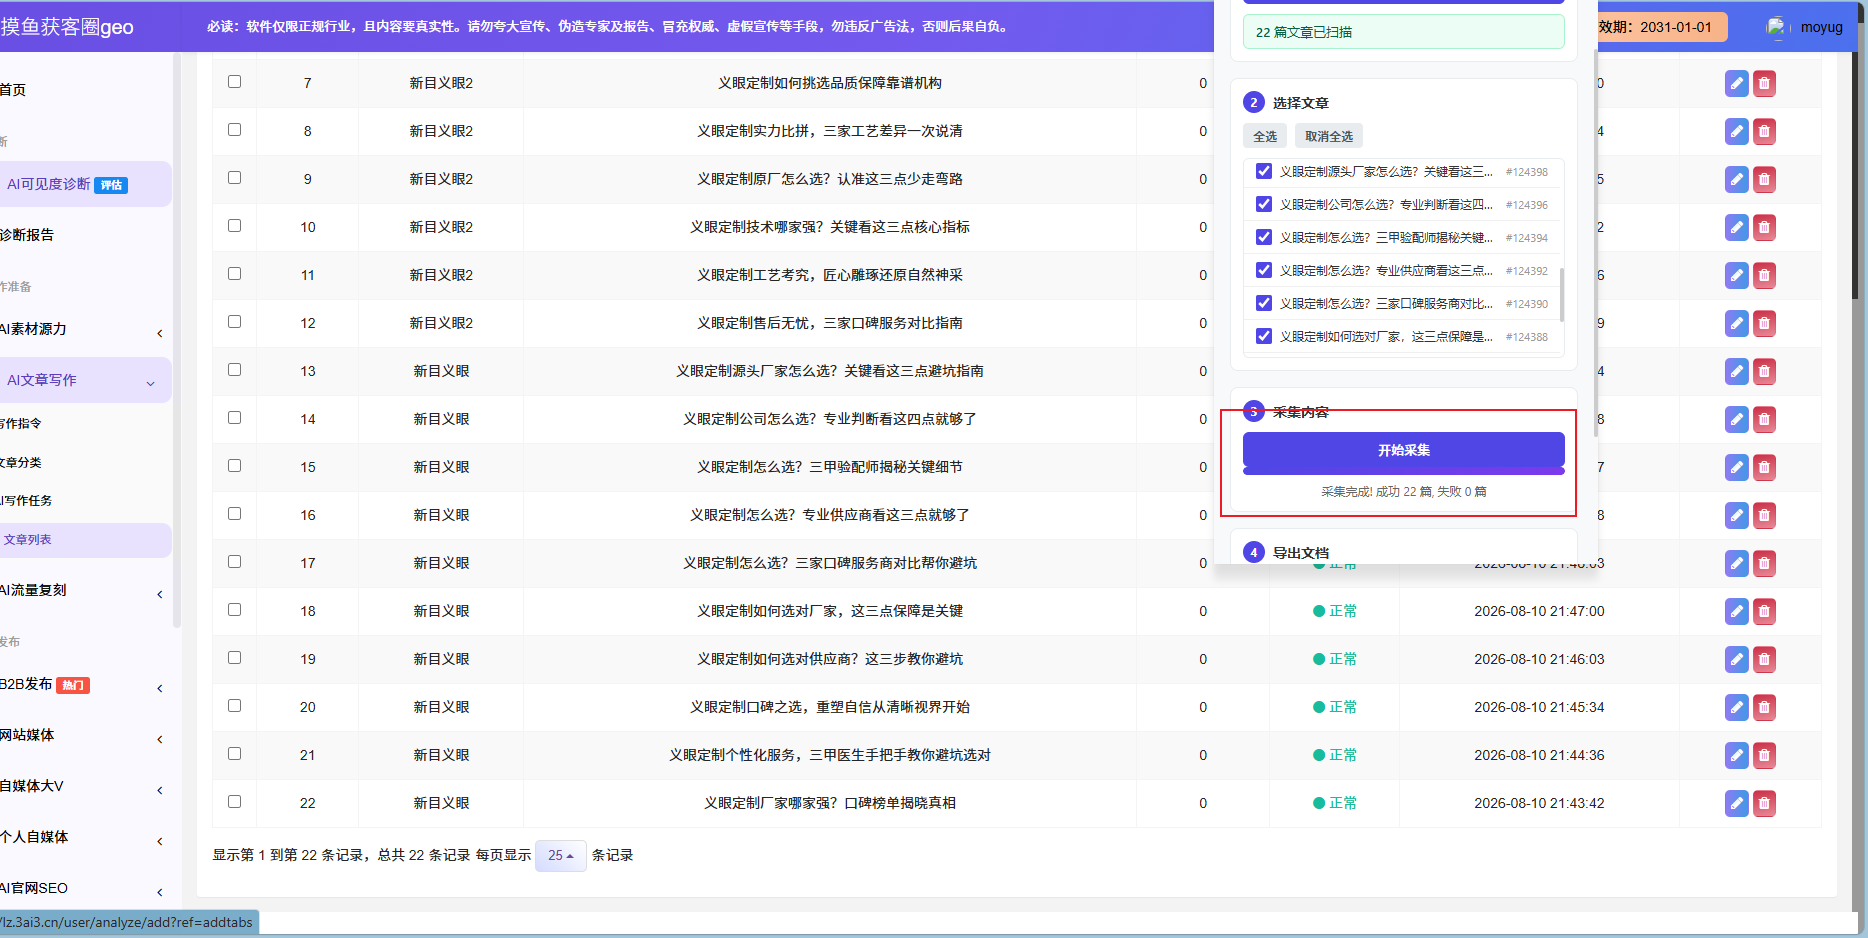Delete row 15 using the red trash icon
Screen dimensions: 1868x938
coord(1764,467)
